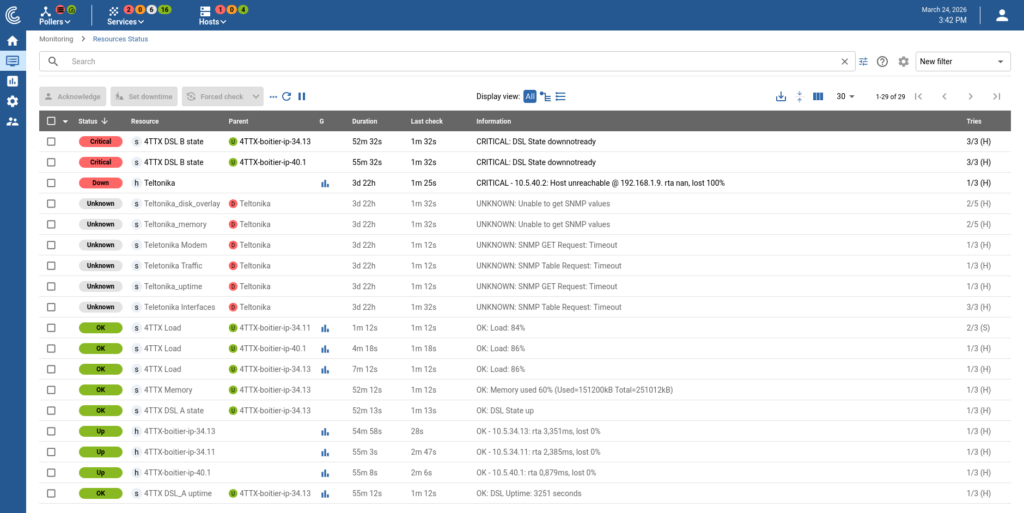1024x513 pixels.
Task: Open the Administration people icon in the sidebar
Action: click(x=12, y=121)
